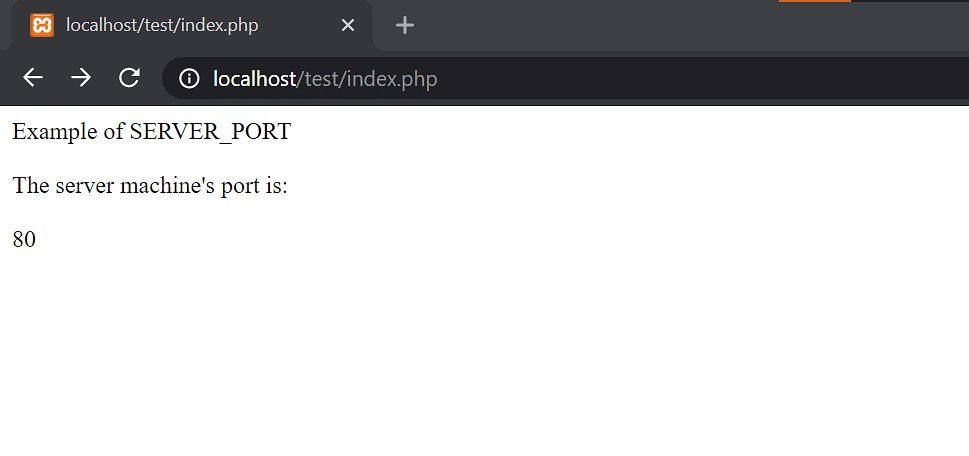Close the localhost/test/index.php tab

tap(348, 25)
